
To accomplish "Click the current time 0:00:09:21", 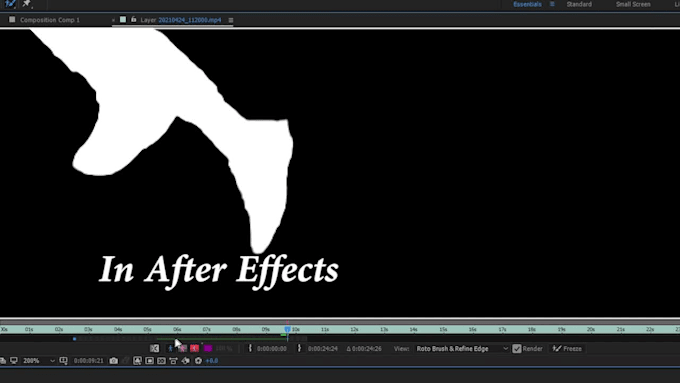I will (x=88, y=361).
